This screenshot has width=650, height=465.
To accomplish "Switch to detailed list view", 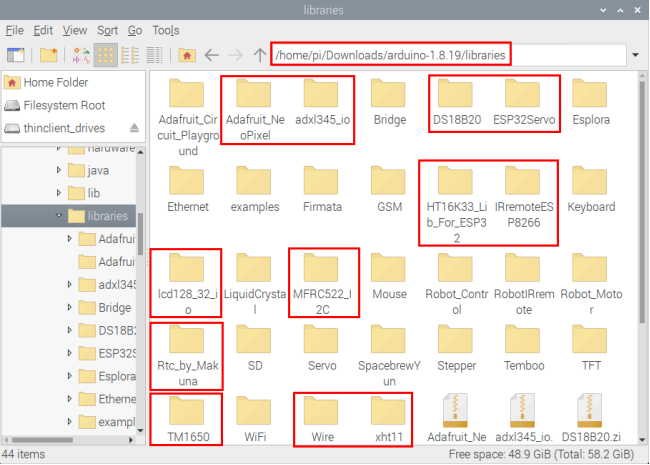I will click(154, 55).
